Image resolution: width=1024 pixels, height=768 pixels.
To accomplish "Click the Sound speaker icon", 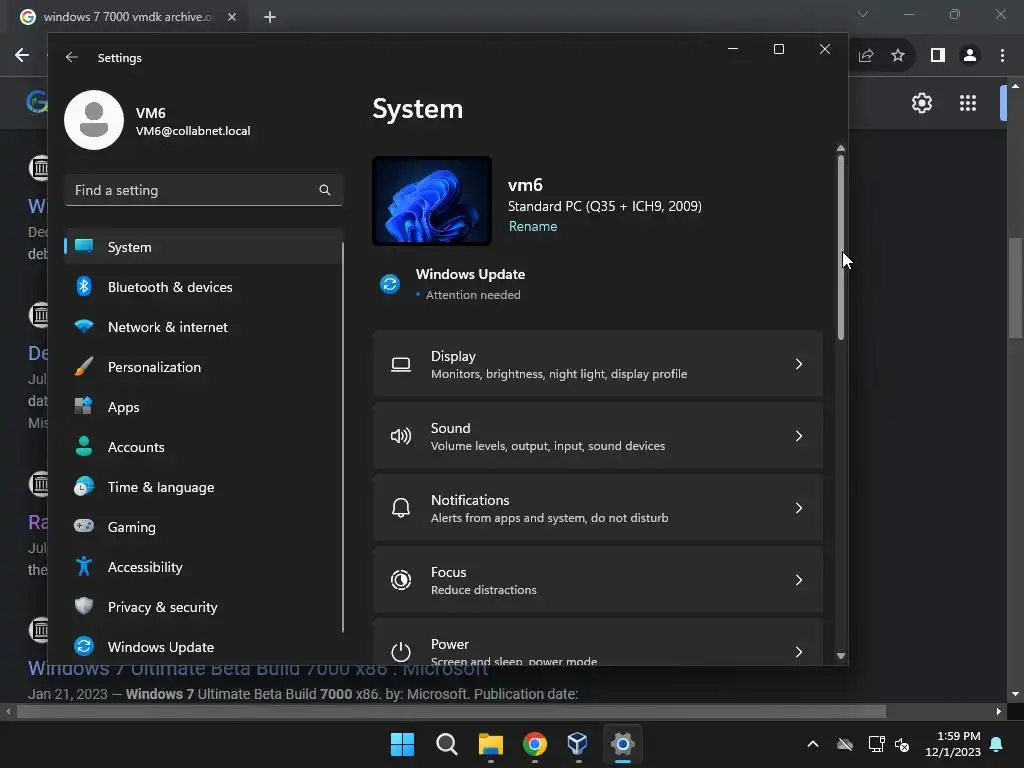I will (401, 436).
